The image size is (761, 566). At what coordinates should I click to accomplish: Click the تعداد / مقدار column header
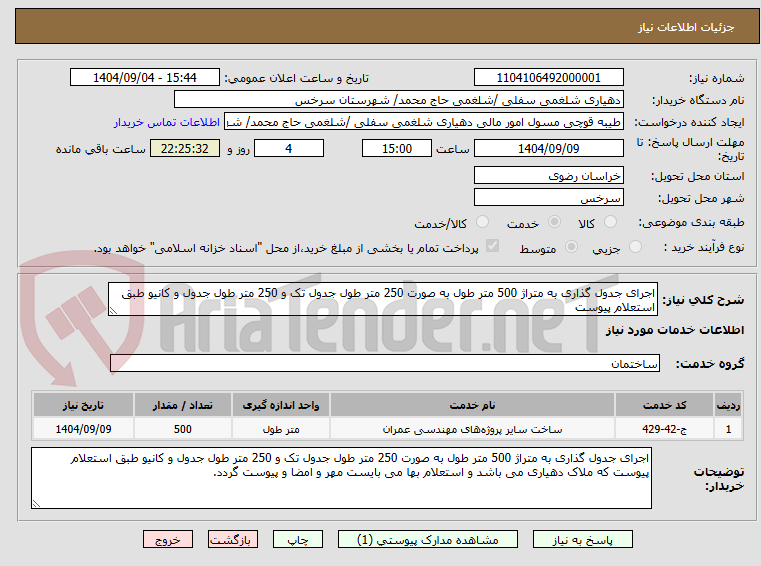(182, 405)
